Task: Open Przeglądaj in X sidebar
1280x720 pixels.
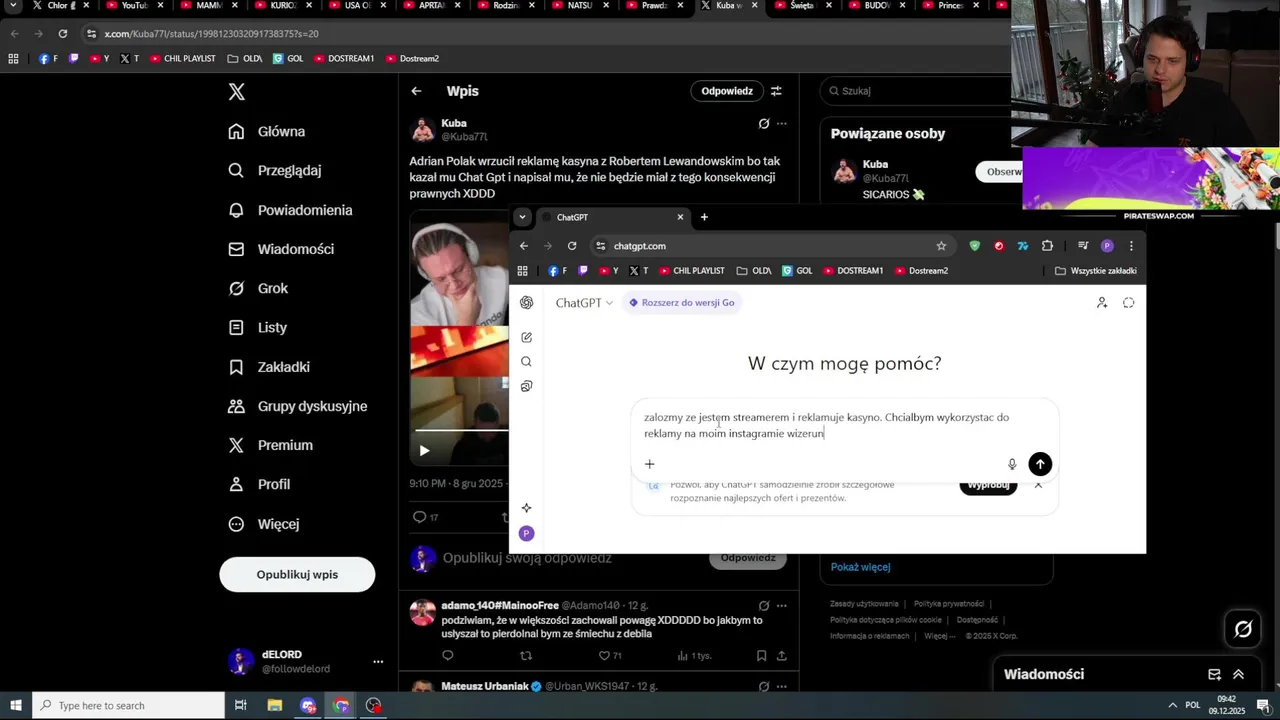Action: (x=275, y=170)
